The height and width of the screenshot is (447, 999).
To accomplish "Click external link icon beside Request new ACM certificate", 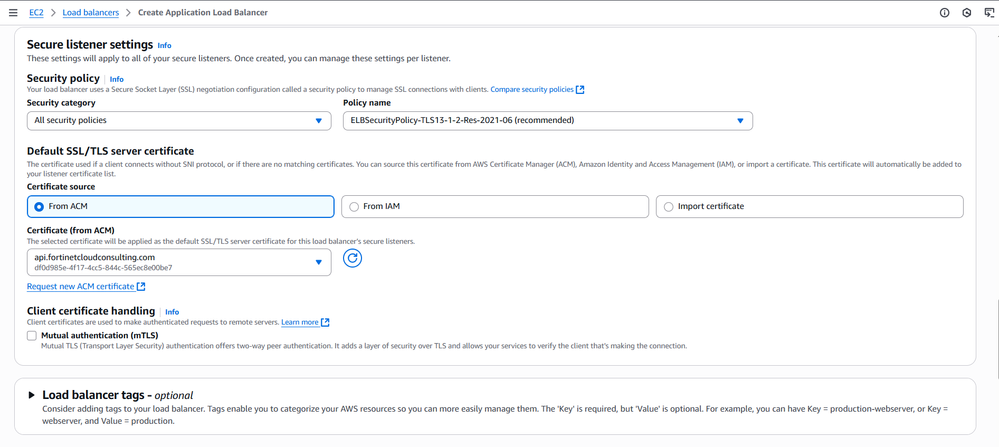I will [141, 287].
